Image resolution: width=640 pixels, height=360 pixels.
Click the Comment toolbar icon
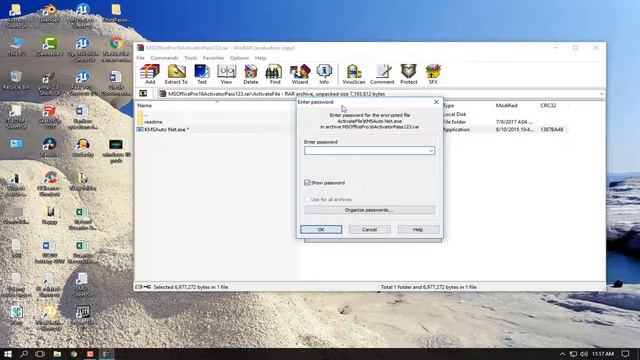382,74
